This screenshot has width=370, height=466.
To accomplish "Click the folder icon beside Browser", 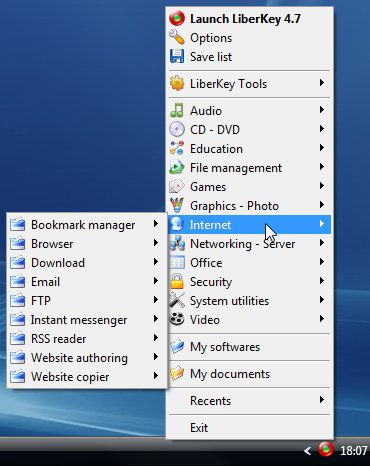I will 18,244.
